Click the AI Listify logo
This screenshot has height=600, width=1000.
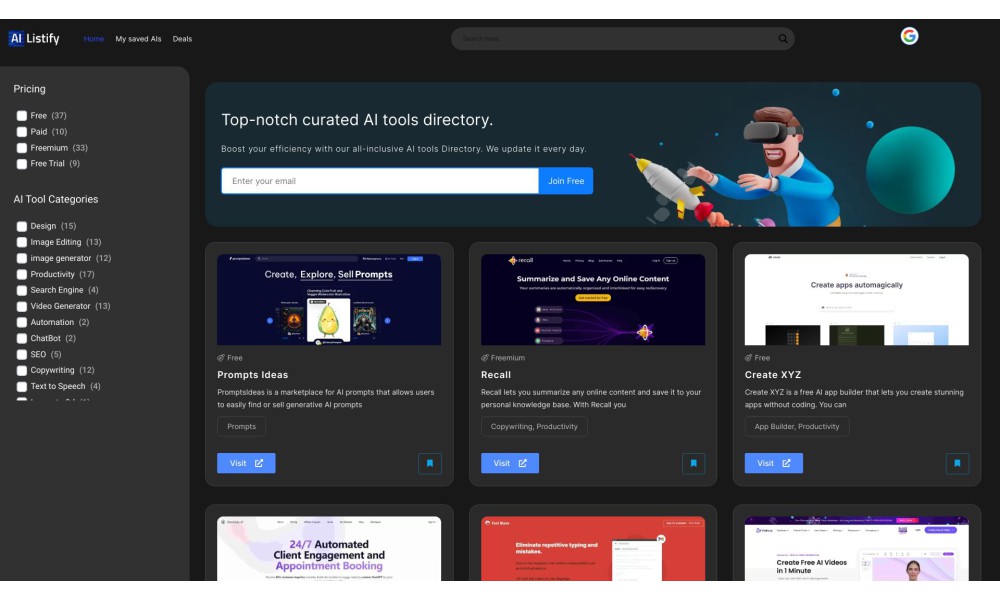tap(34, 38)
